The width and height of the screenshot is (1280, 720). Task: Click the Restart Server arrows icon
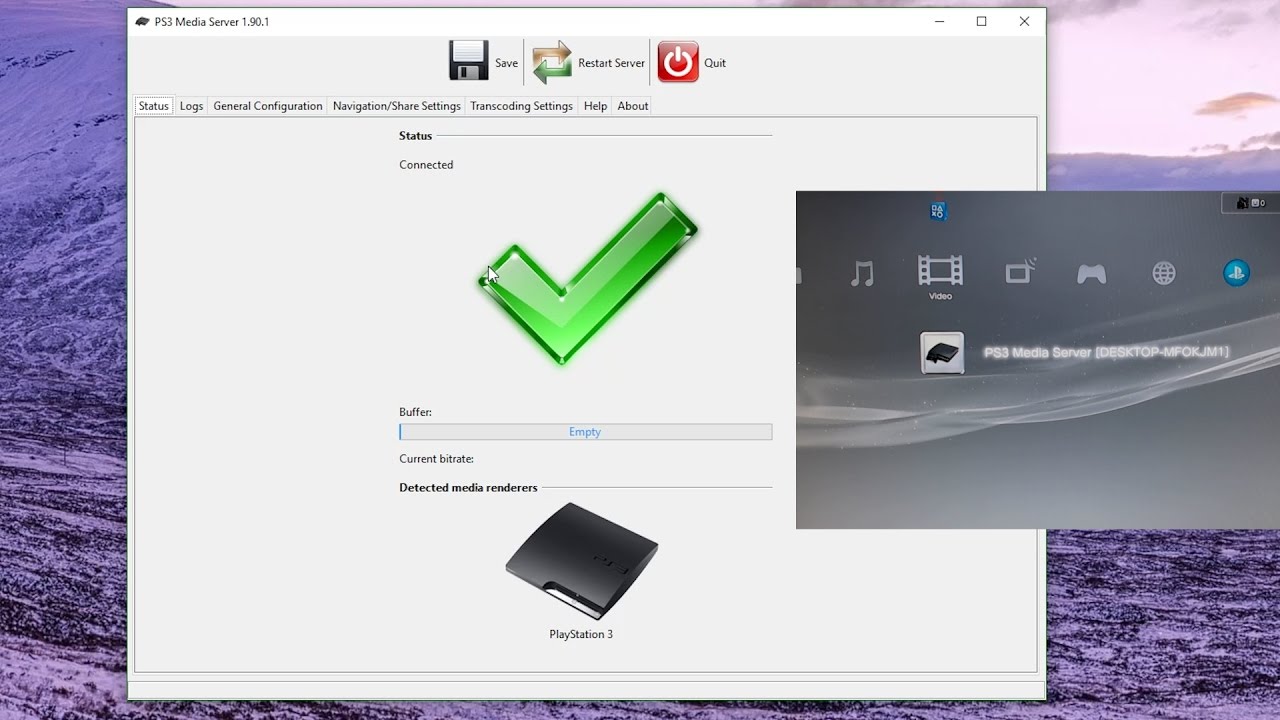click(552, 62)
